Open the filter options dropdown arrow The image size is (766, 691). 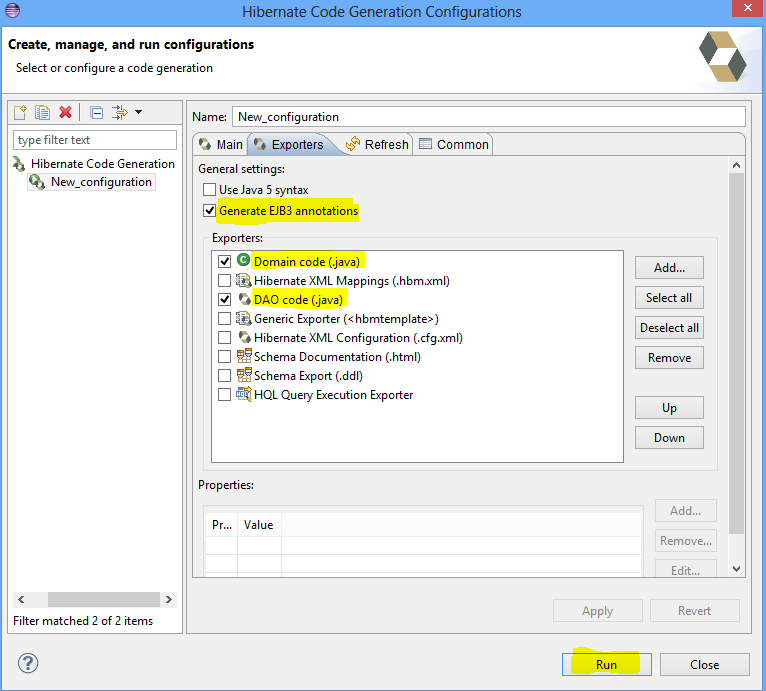pos(139,112)
